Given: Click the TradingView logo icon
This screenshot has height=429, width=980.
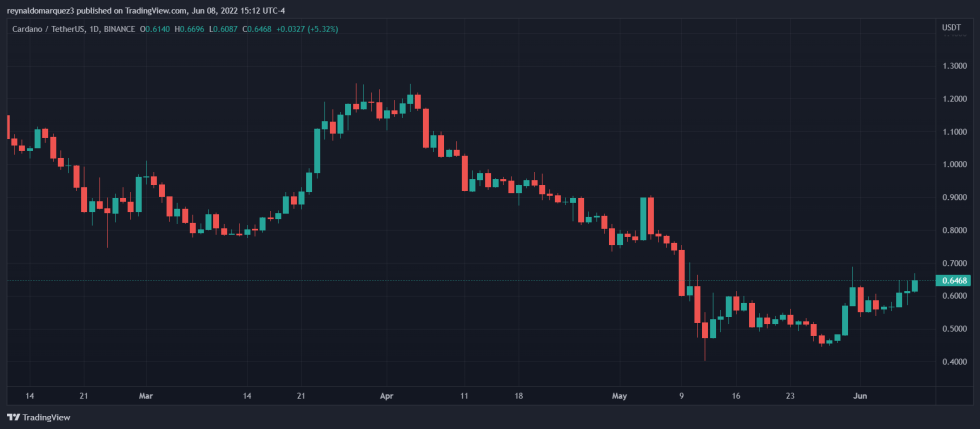Looking at the screenshot, I should point(13,418).
